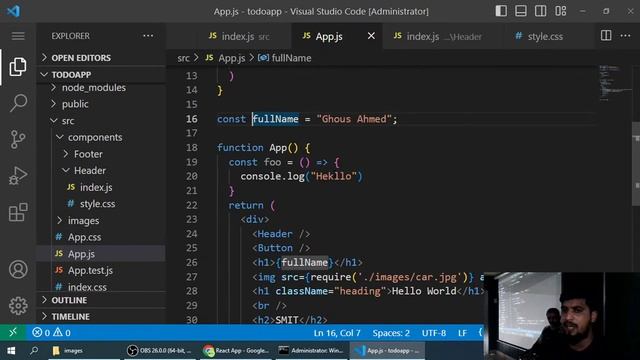640x360 pixels.
Task: Switch to OBS 26.0.0 taskbar item
Action: [x=159, y=351]
